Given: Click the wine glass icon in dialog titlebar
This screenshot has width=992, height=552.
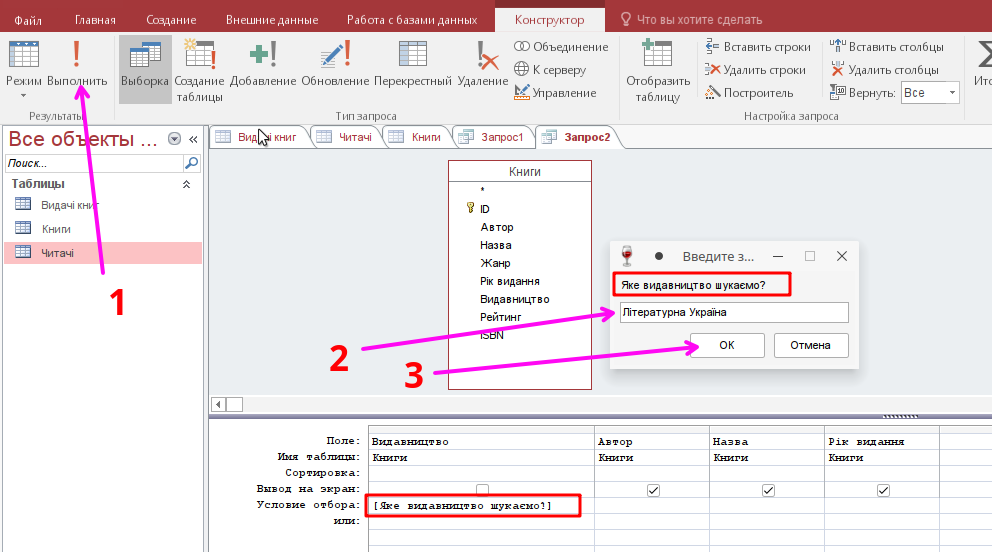Looking at the screenshot, I should click(x=627, y=256).
